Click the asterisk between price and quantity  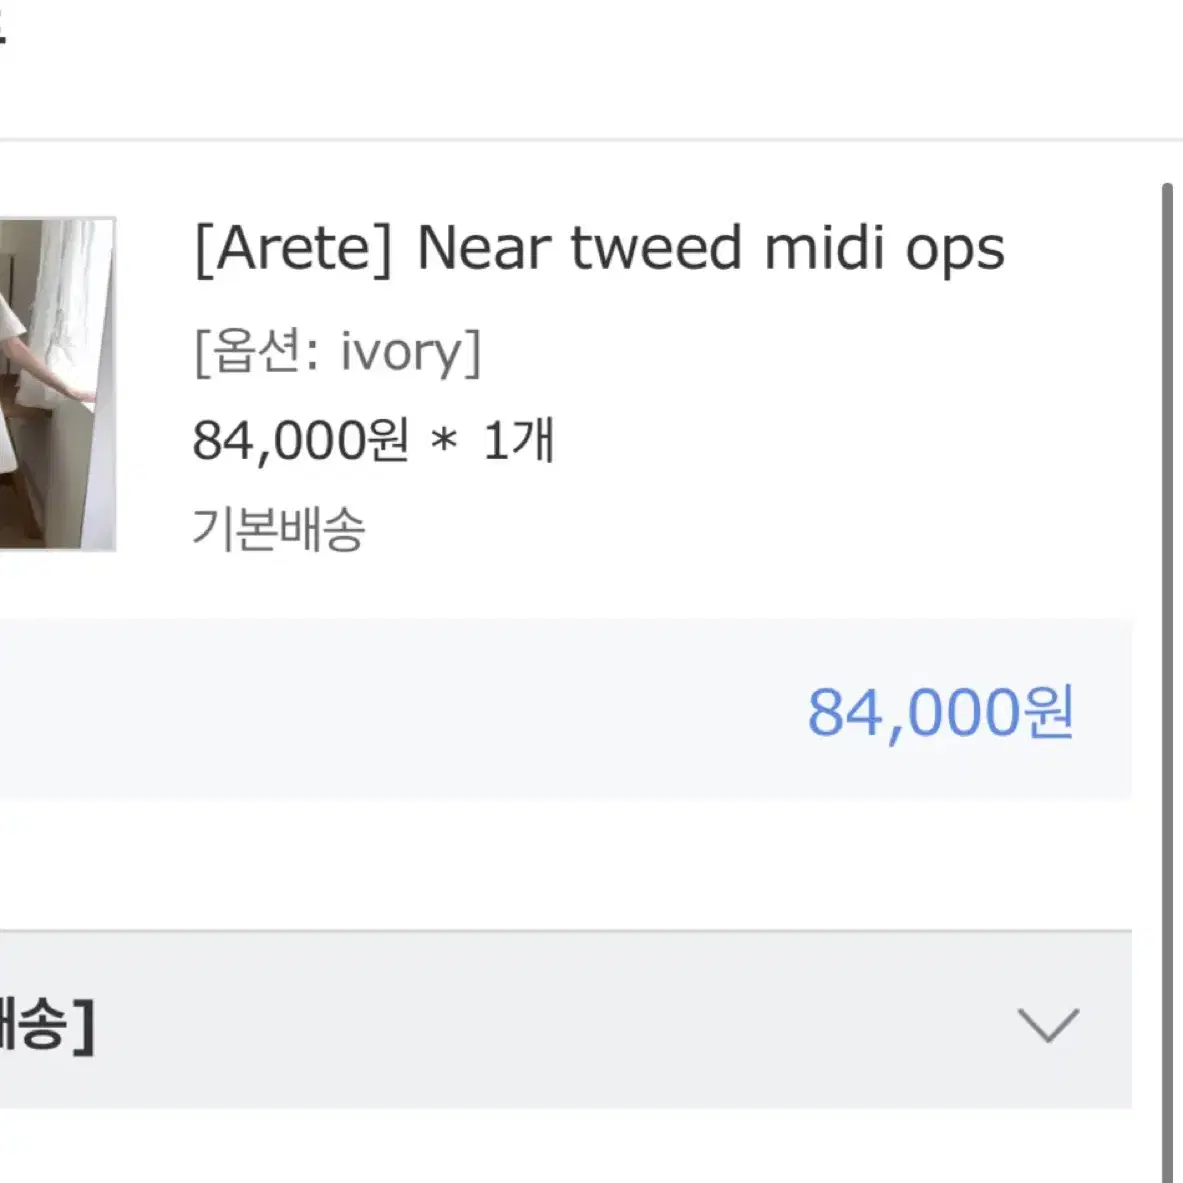coord(444,441)
